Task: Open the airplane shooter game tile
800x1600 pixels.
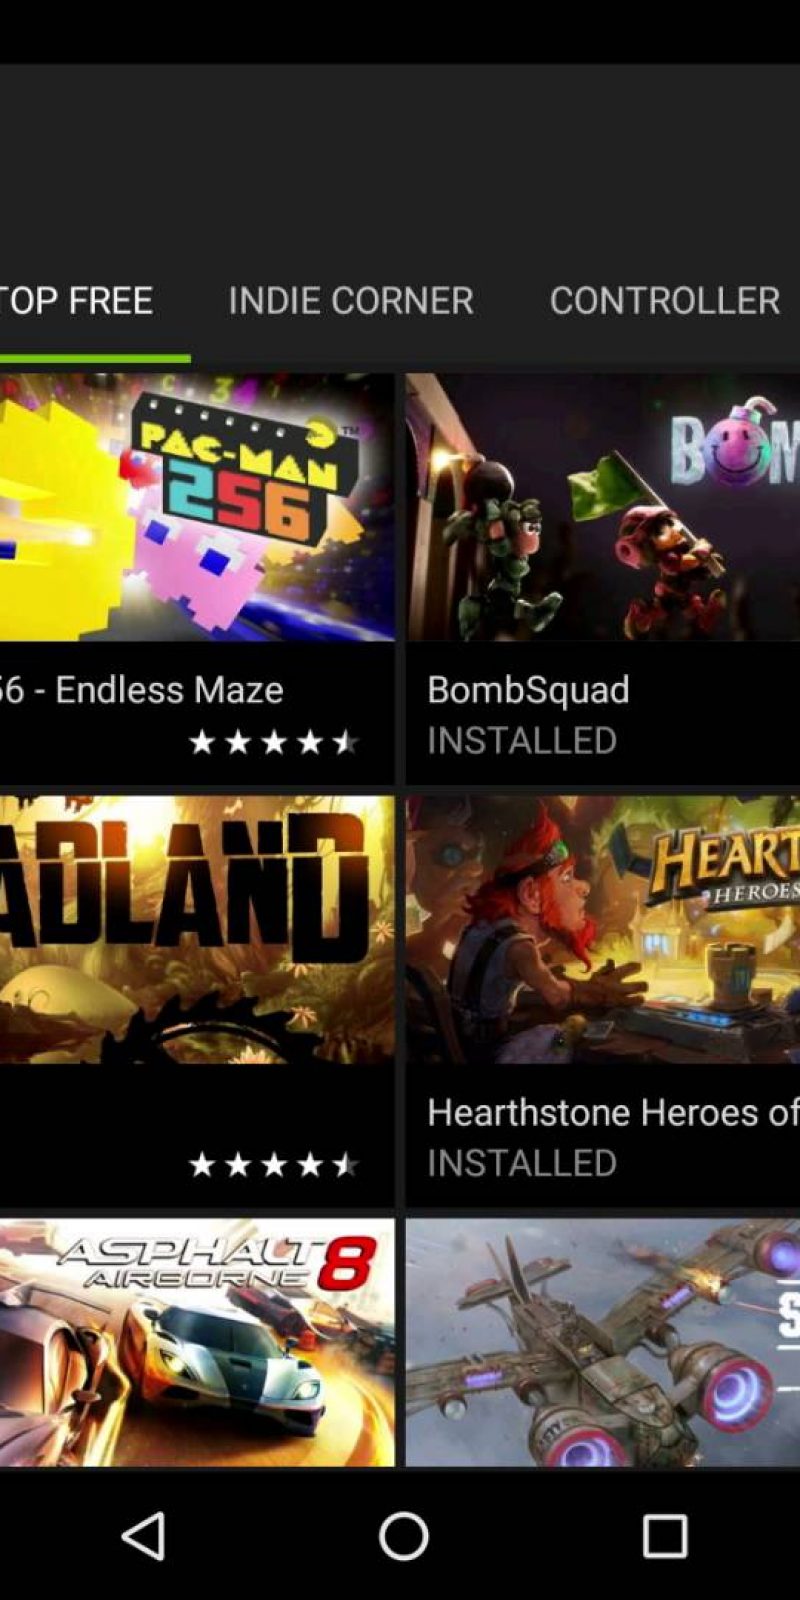Action: tap(603, 1342)
